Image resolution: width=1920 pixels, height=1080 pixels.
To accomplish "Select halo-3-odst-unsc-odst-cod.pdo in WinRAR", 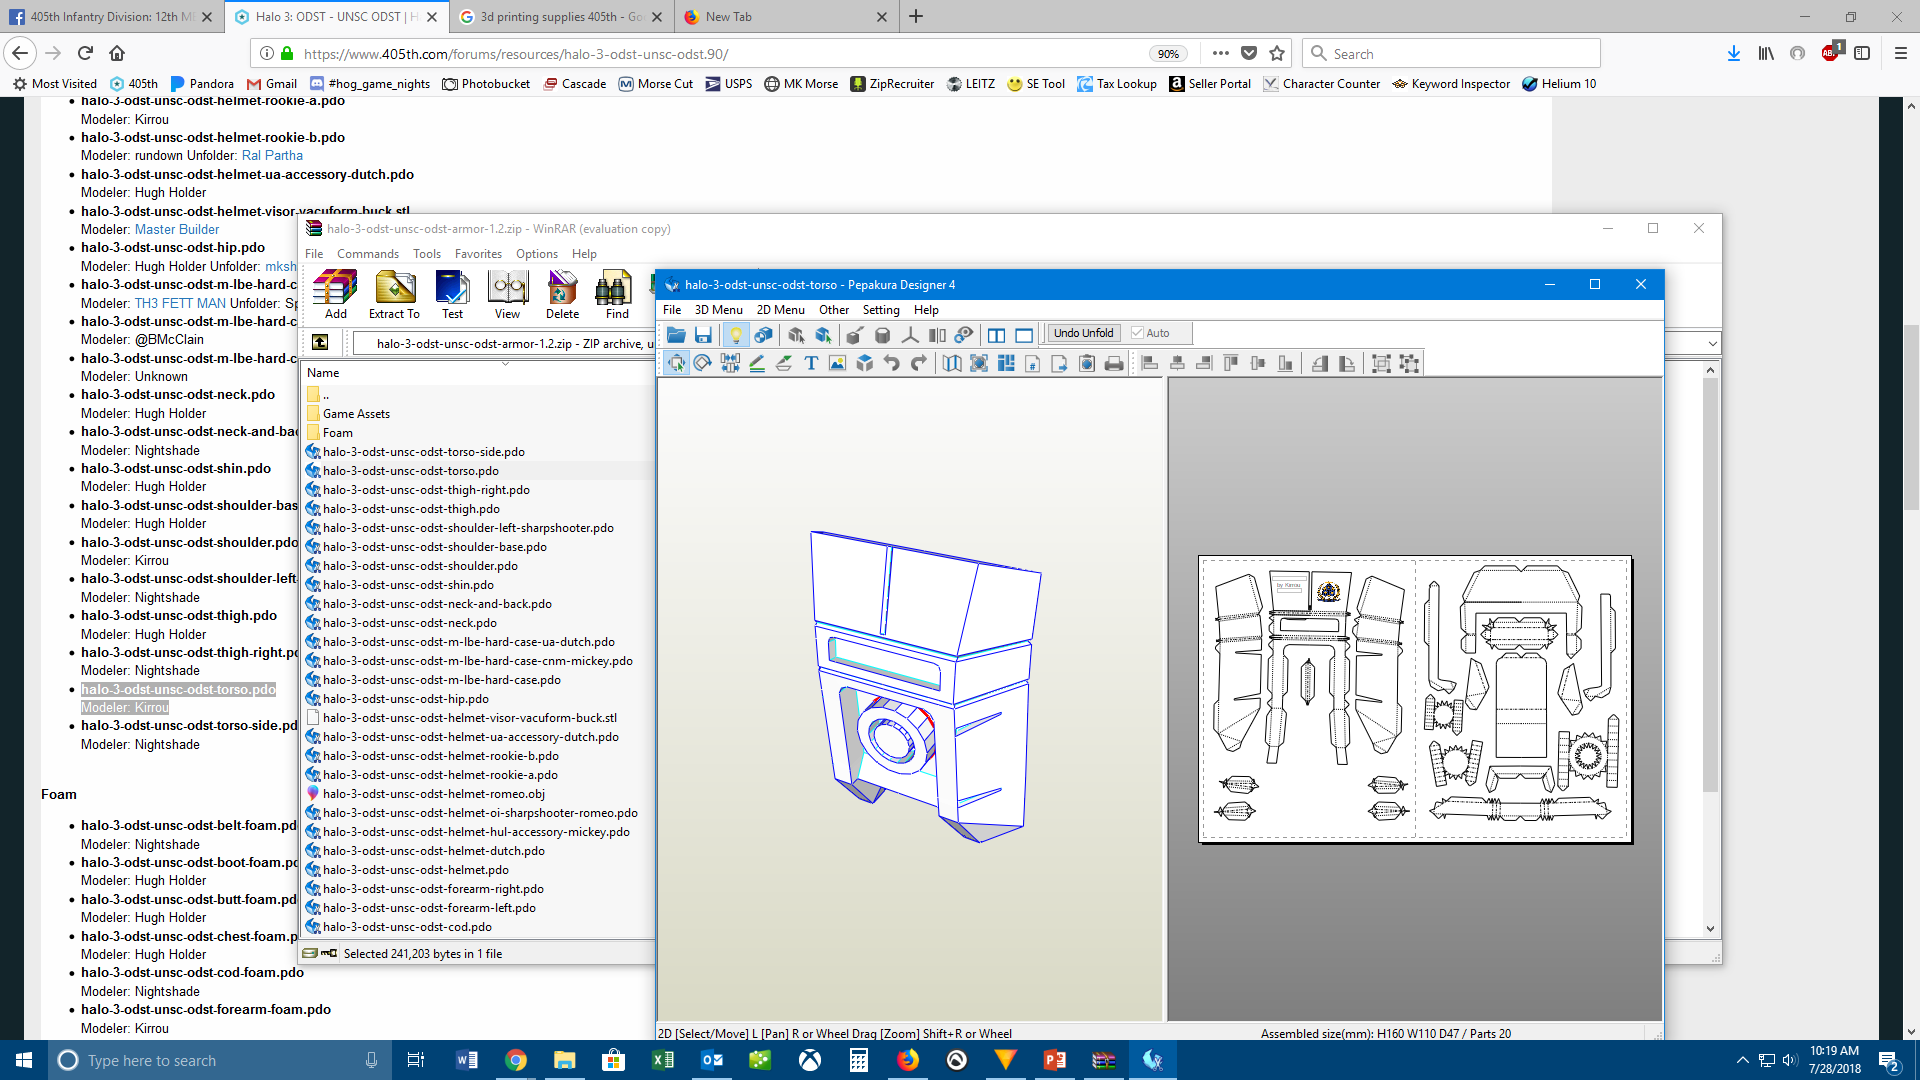I will [x=407, y=927].
